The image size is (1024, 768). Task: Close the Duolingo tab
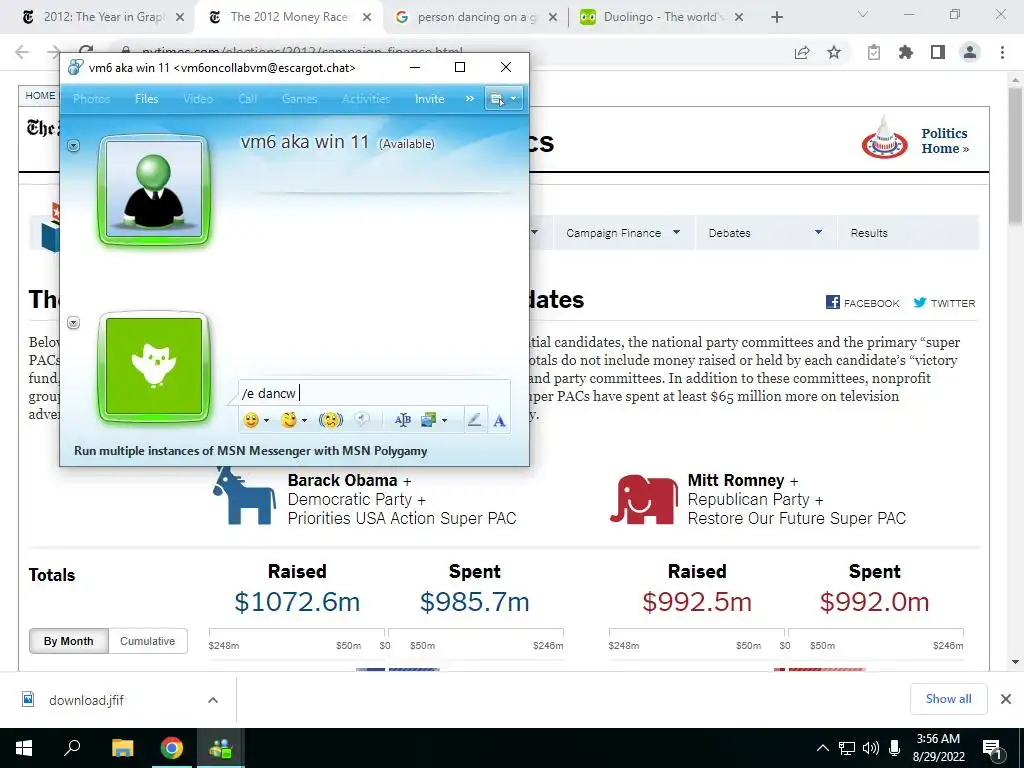tap(739, 17)
